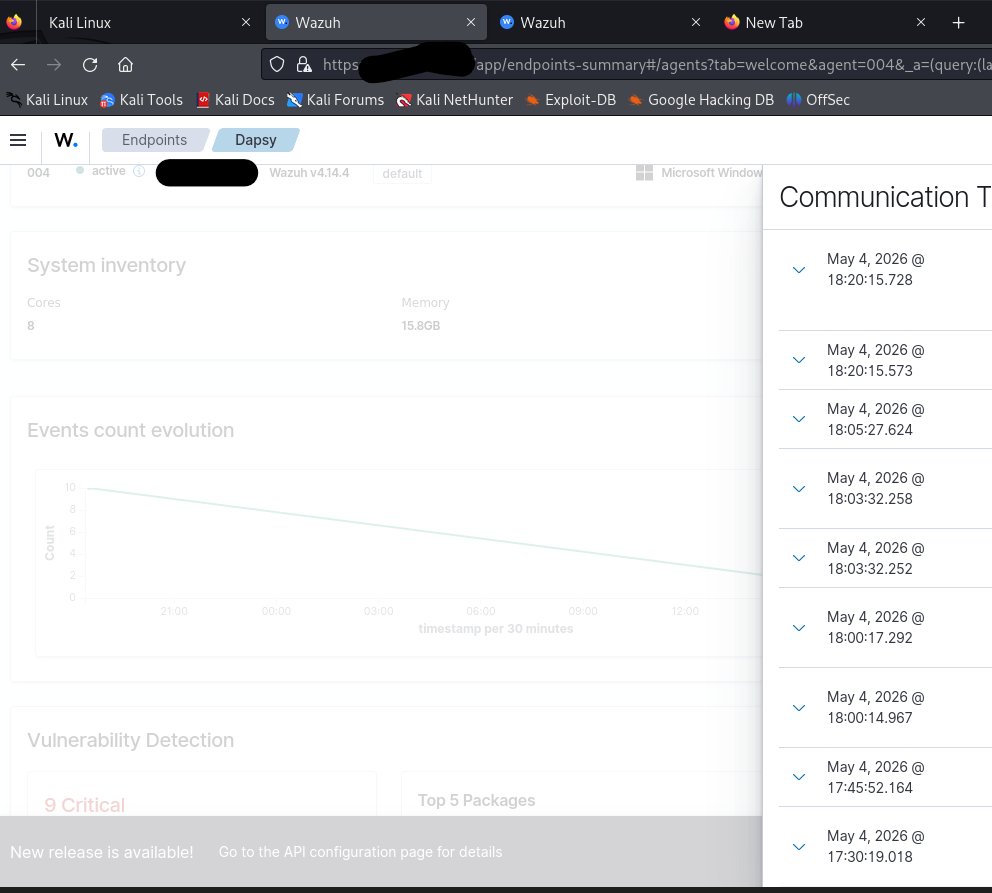The width and height of the screenshot is (992, 893).
Task: Open the Kali NetHunter bookmark
Action: point(454,100)
